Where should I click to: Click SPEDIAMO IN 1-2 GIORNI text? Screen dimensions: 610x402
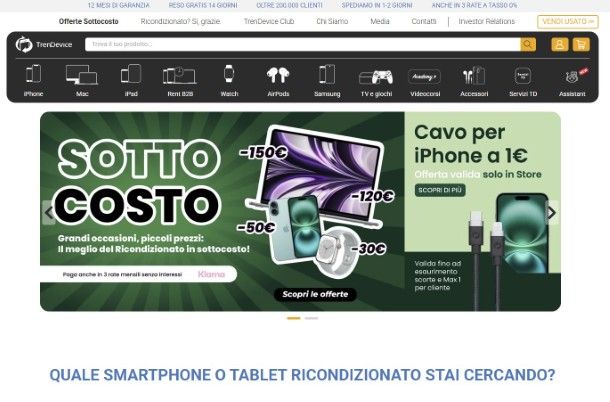pos(377,5)
